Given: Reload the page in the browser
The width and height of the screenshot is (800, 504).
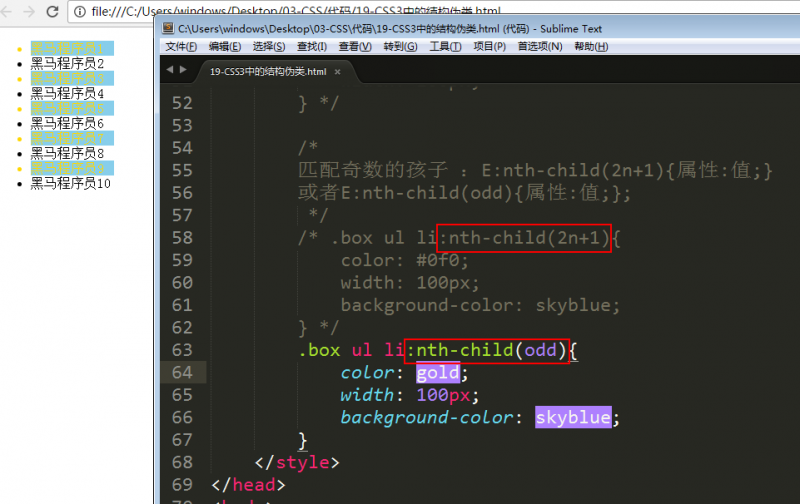Looking at the screenshot, I should pos(52,12).
